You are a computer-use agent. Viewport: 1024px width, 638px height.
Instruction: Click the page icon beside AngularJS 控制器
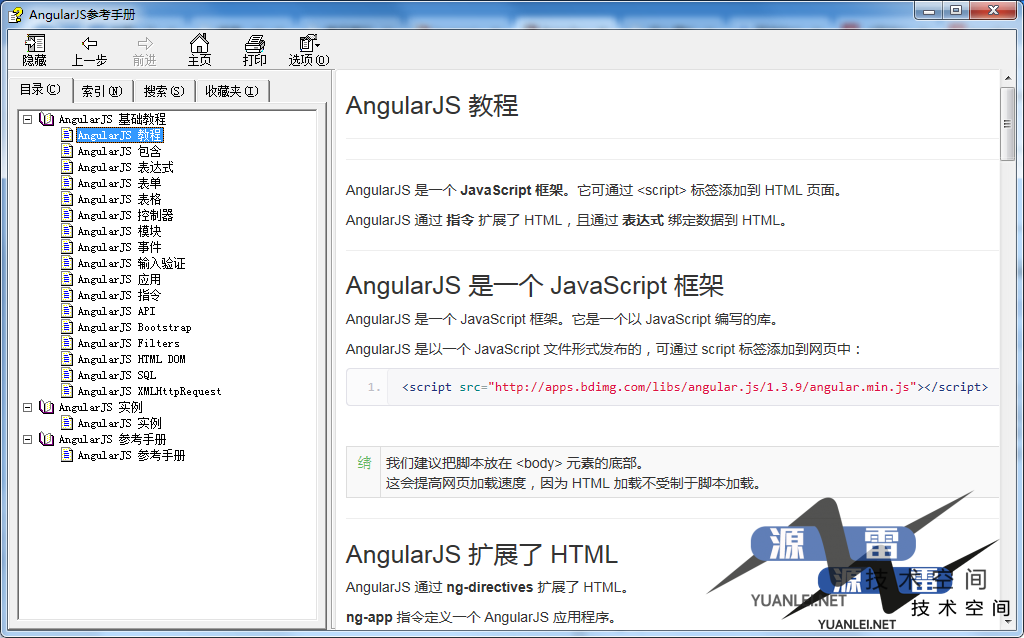pyautogui.click(x=67, y=215)
